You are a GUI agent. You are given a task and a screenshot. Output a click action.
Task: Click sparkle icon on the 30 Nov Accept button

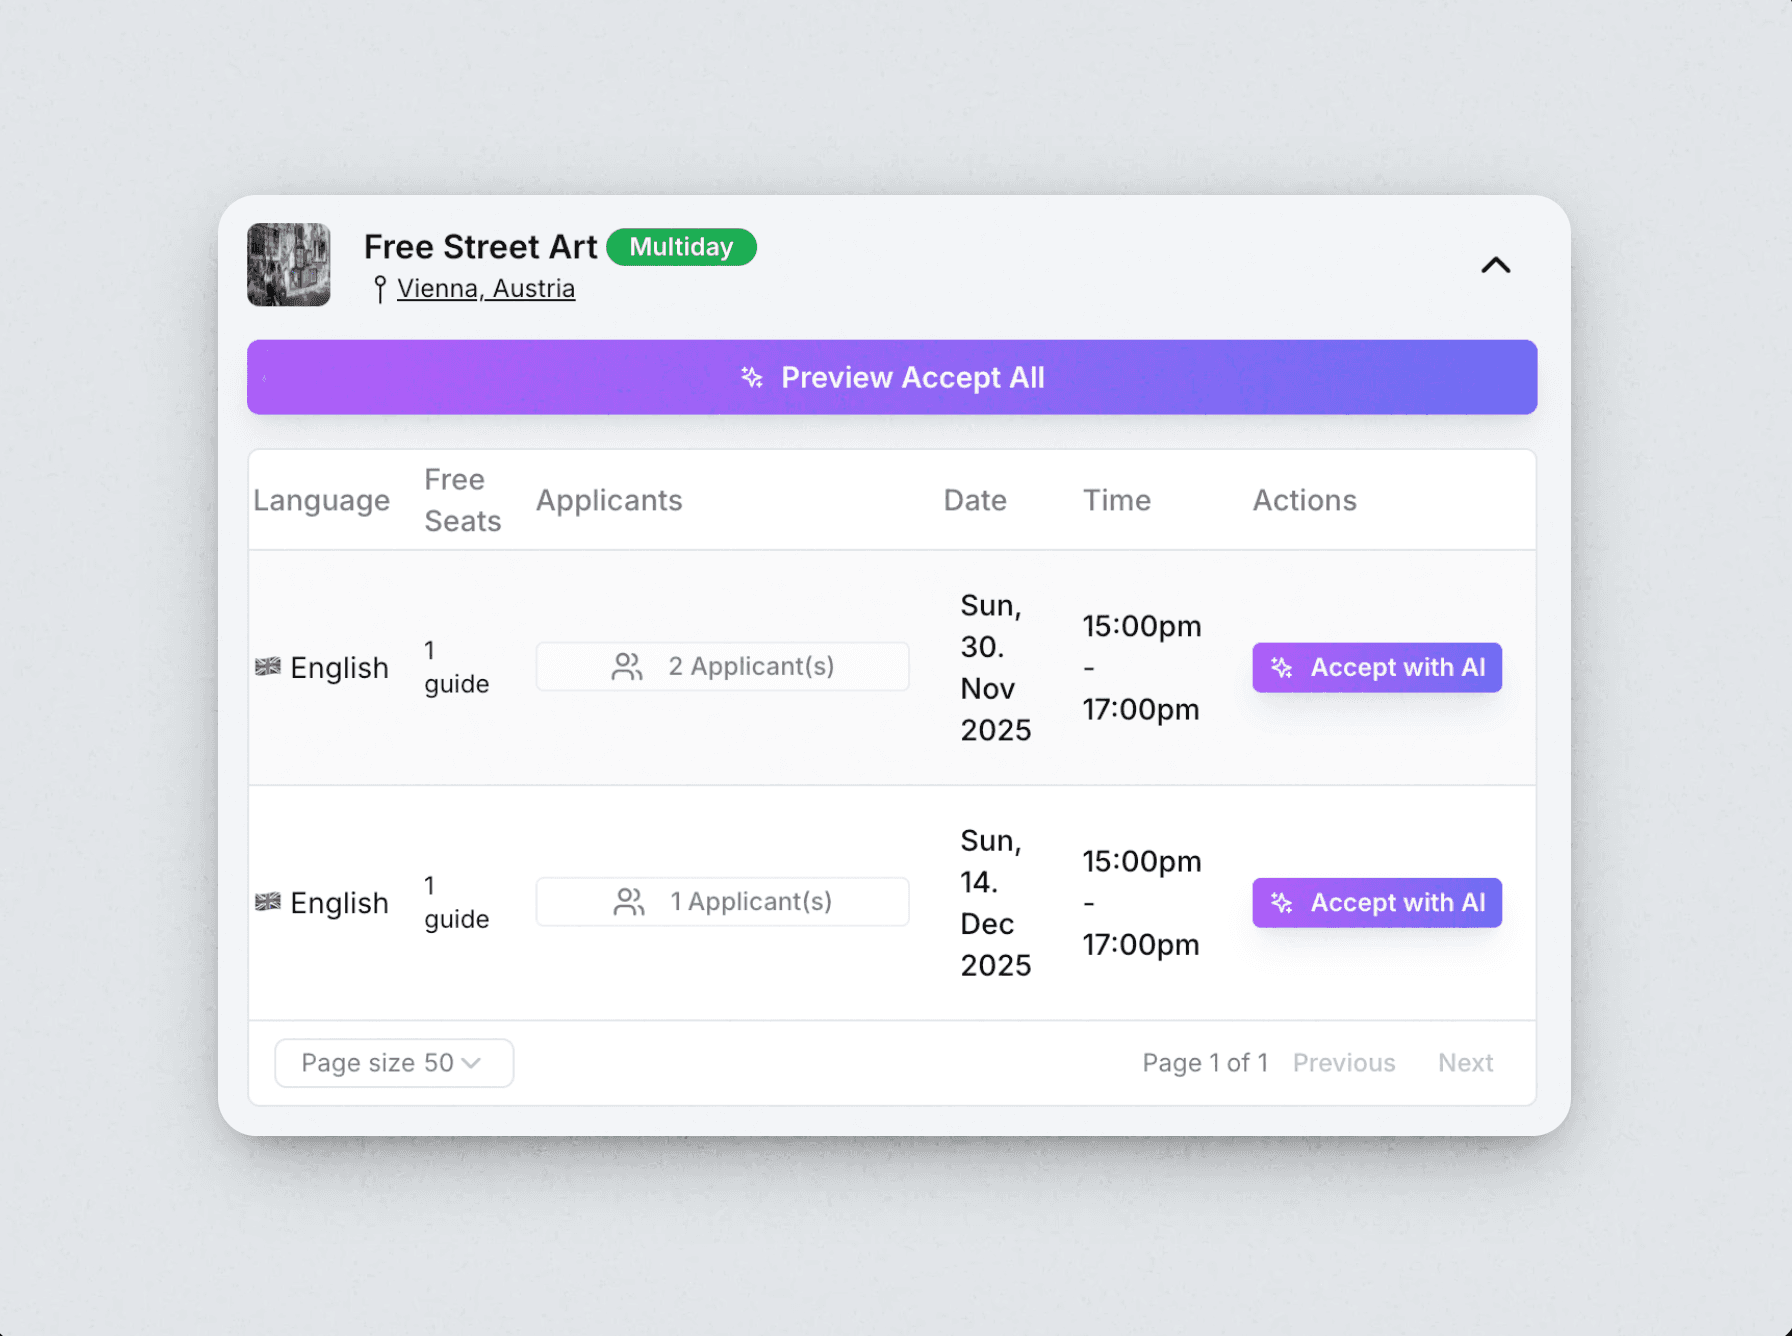[1282, 668]
